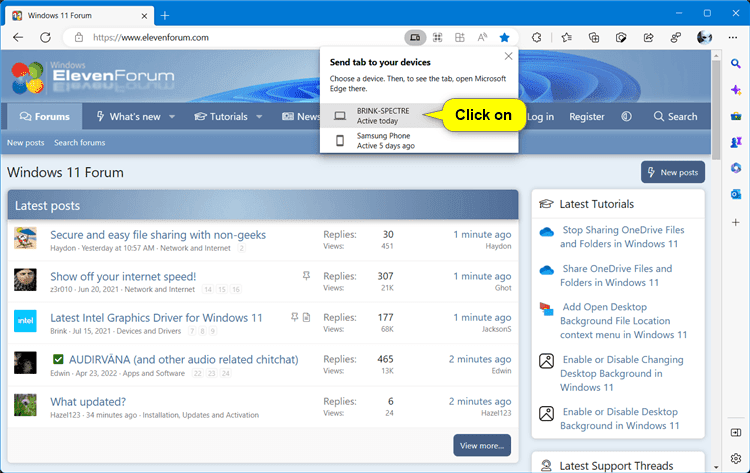Click the Register link
Screen dimensions: 750x473
[x=586, y=117]
